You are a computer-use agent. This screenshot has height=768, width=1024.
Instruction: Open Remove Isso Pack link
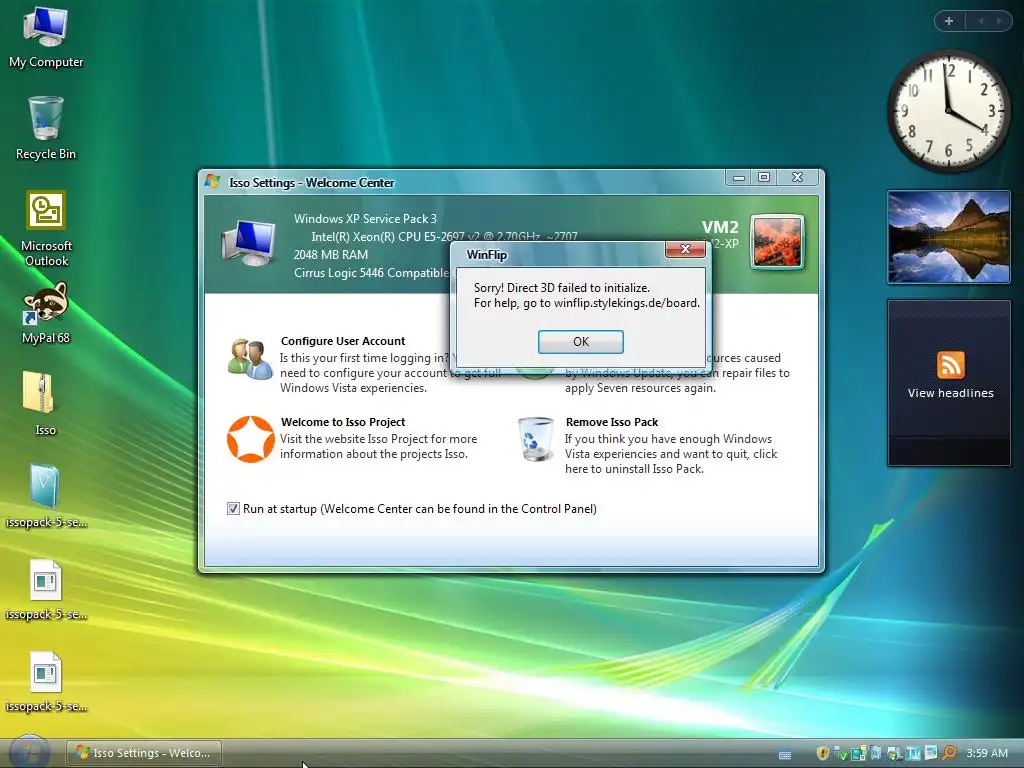click(x=612, y=422)
